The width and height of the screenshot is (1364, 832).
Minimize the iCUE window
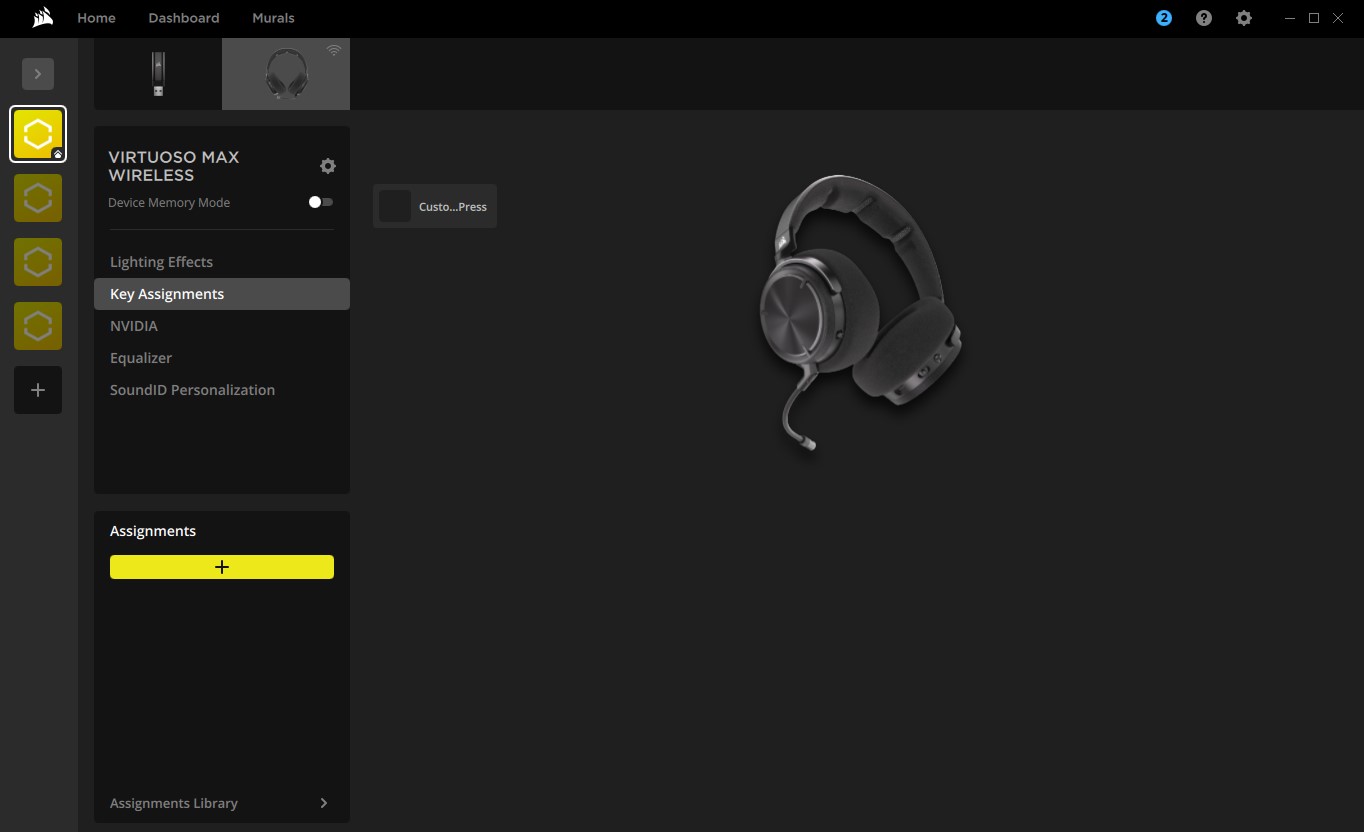pos(1290,18)
